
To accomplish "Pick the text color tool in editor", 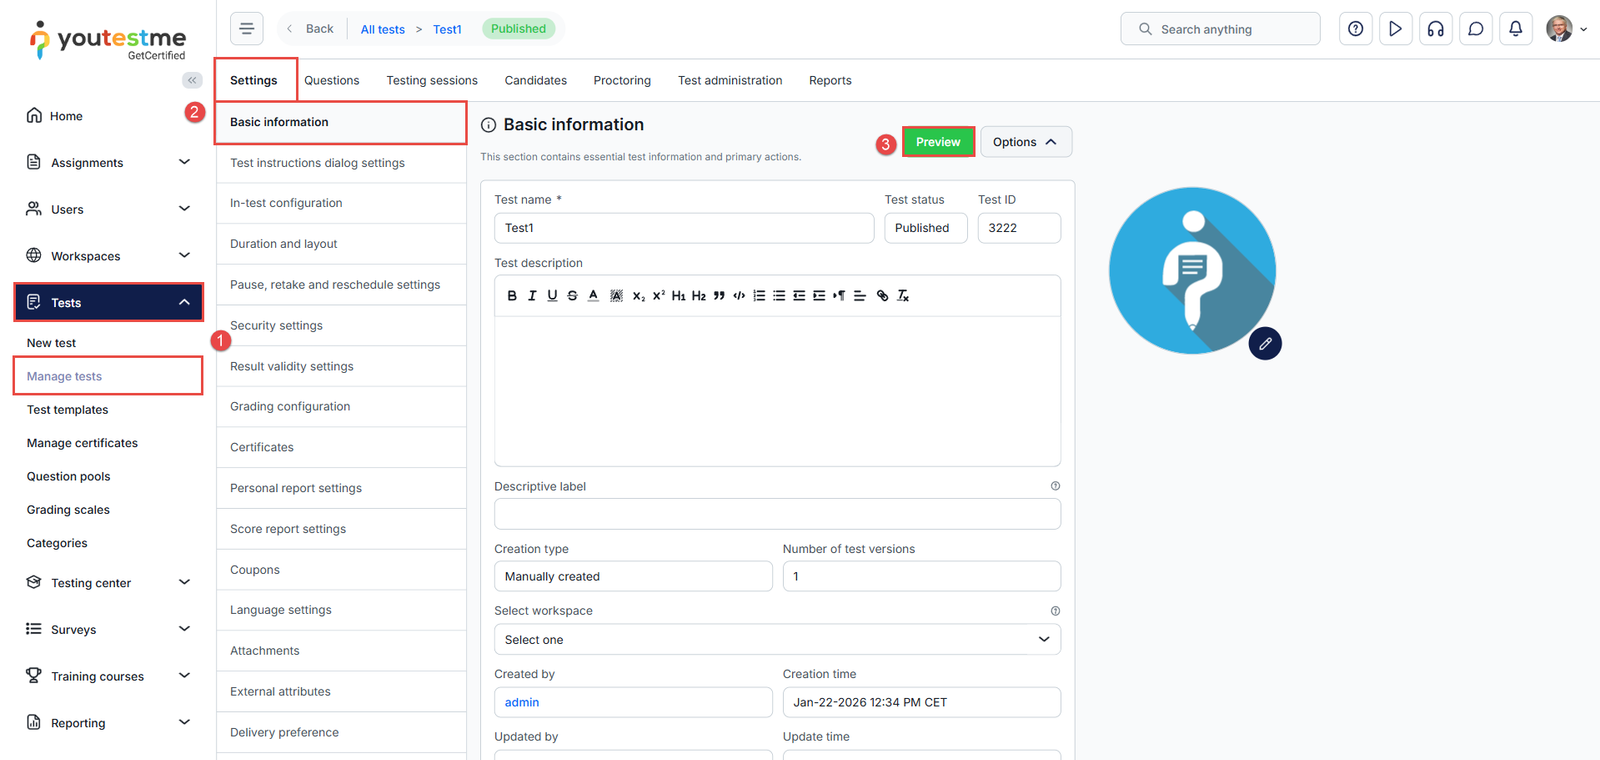I will 593,296.
